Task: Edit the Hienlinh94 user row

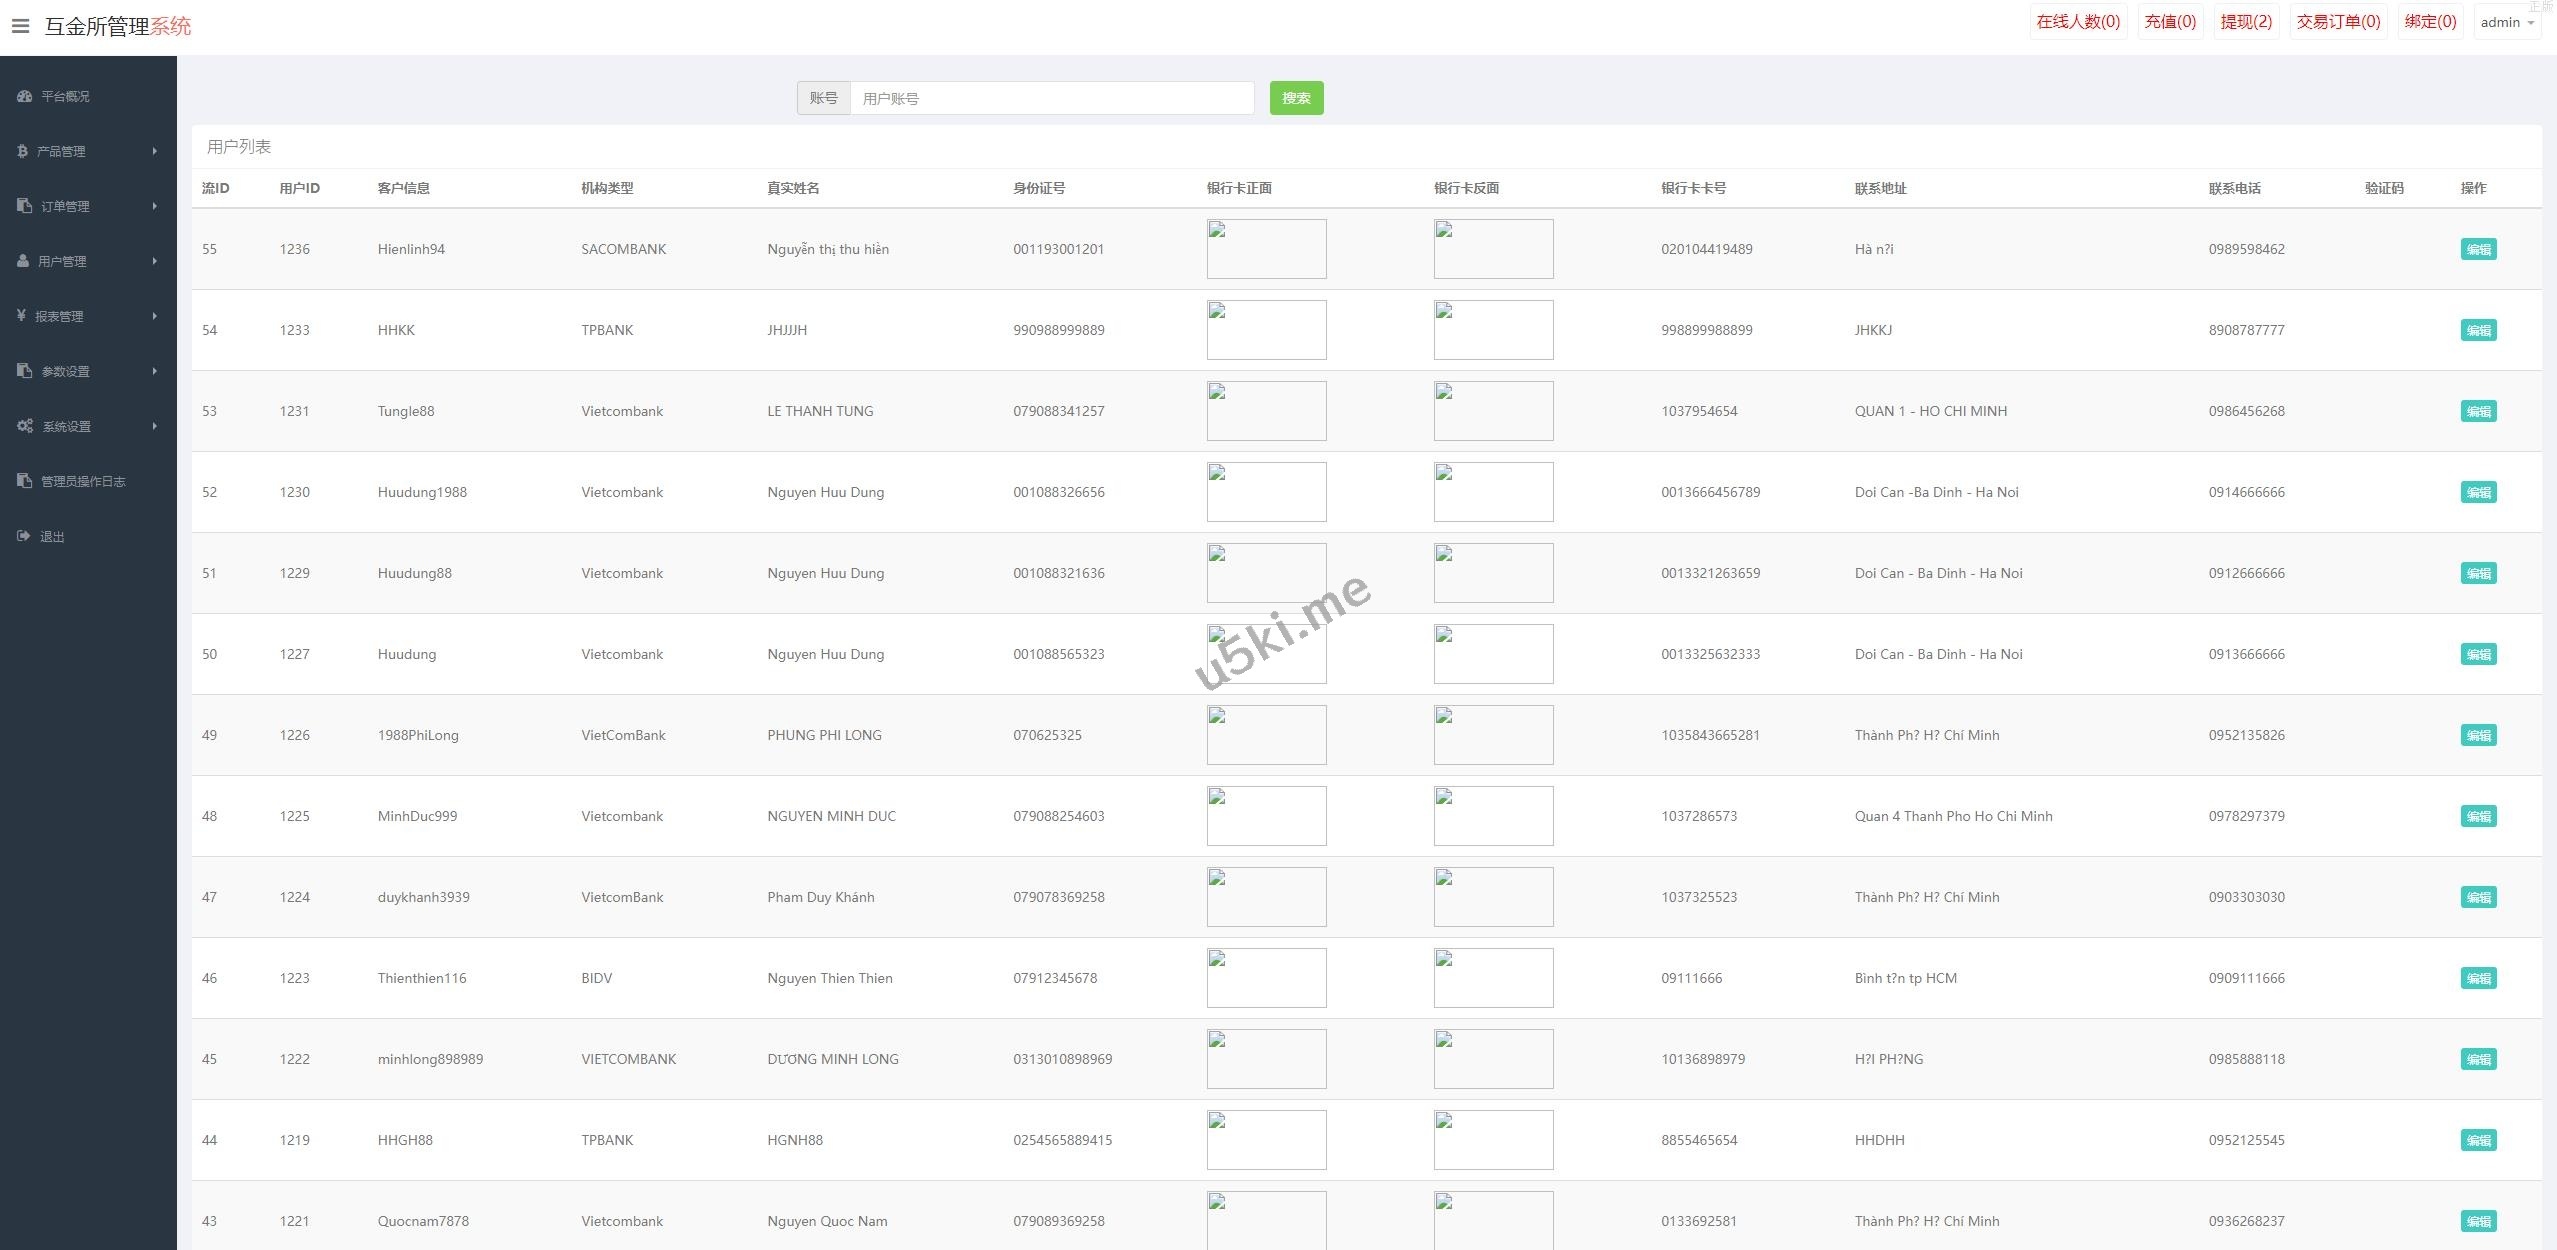Action: [x=2477, y=249]
